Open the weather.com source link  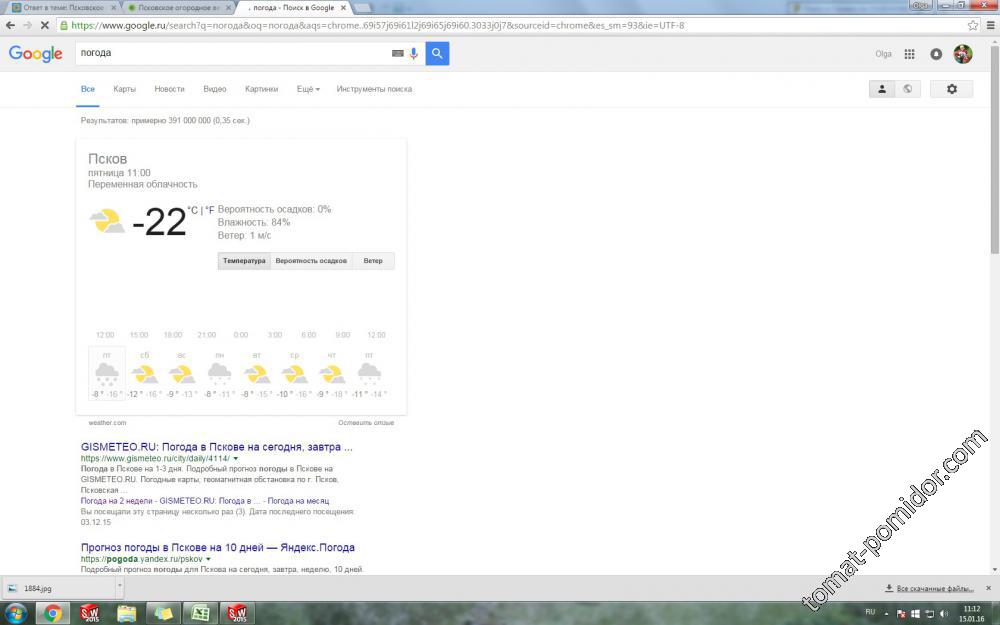[107, 423]
